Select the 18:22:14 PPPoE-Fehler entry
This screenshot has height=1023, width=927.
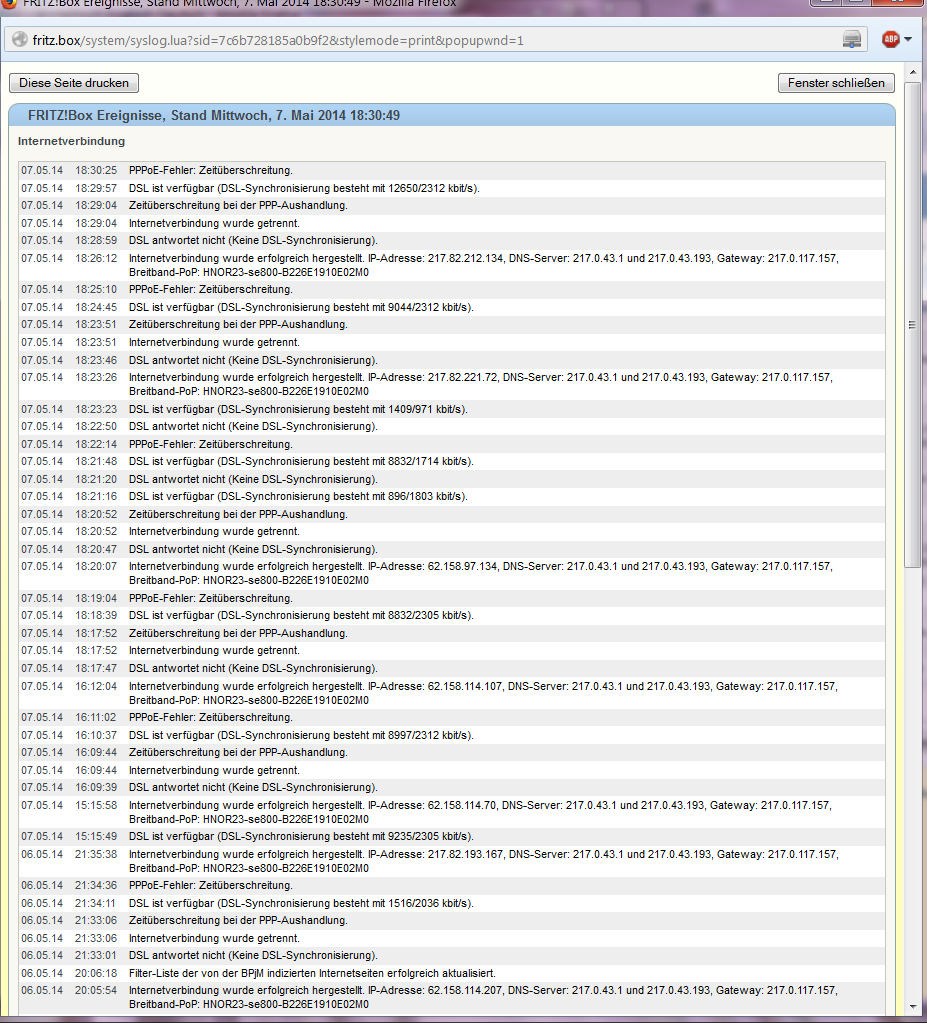tap(451, 444)
